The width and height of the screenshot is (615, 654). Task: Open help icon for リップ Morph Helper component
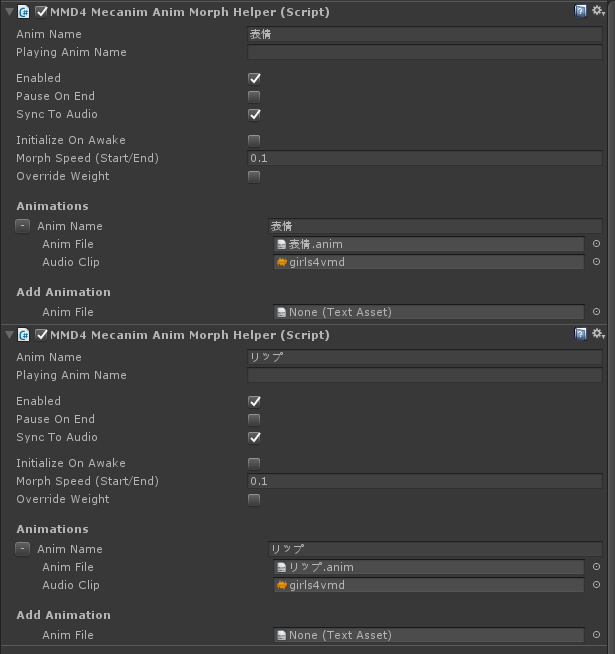pos(581,335)
